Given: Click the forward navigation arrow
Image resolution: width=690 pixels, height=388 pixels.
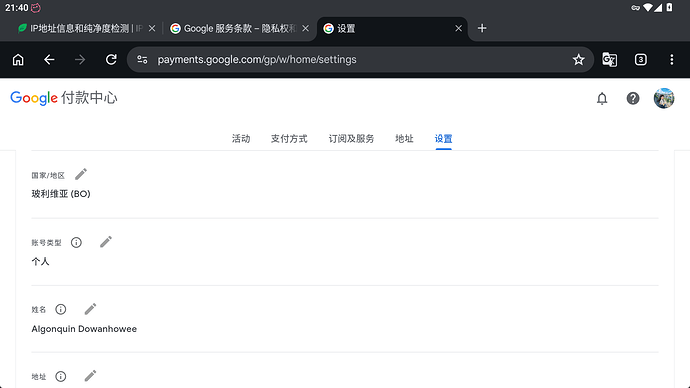Looking at the screenshot, I should [x=80, y=59].
